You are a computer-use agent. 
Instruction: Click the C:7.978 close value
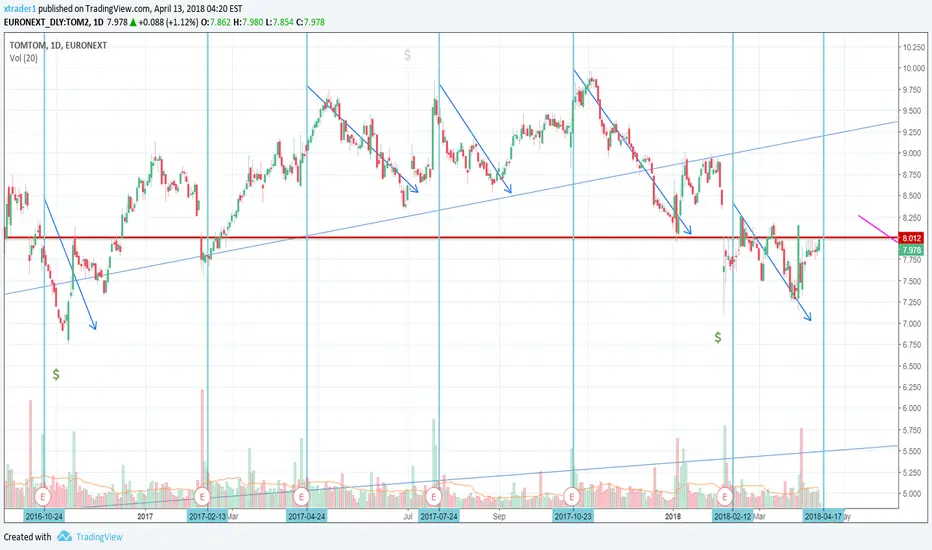(310, 22)
